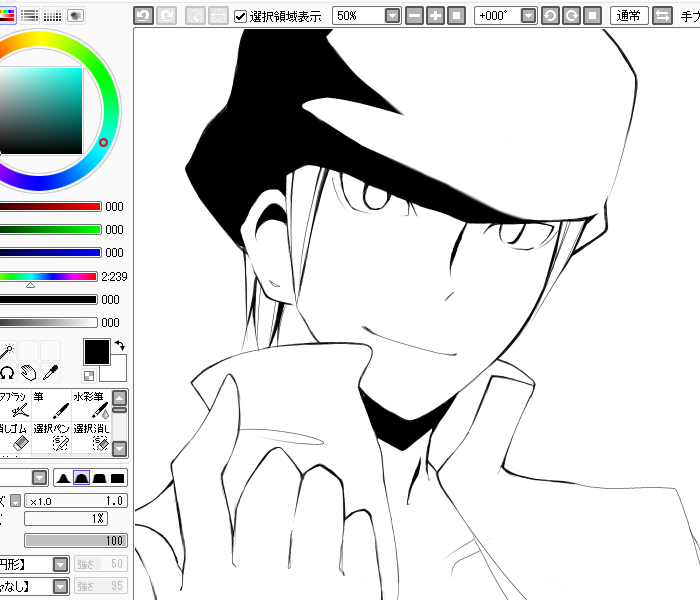The image size is (700, 600).
Task: Open the 円形 brush shape dropdown
Action: tap(60, 564)
